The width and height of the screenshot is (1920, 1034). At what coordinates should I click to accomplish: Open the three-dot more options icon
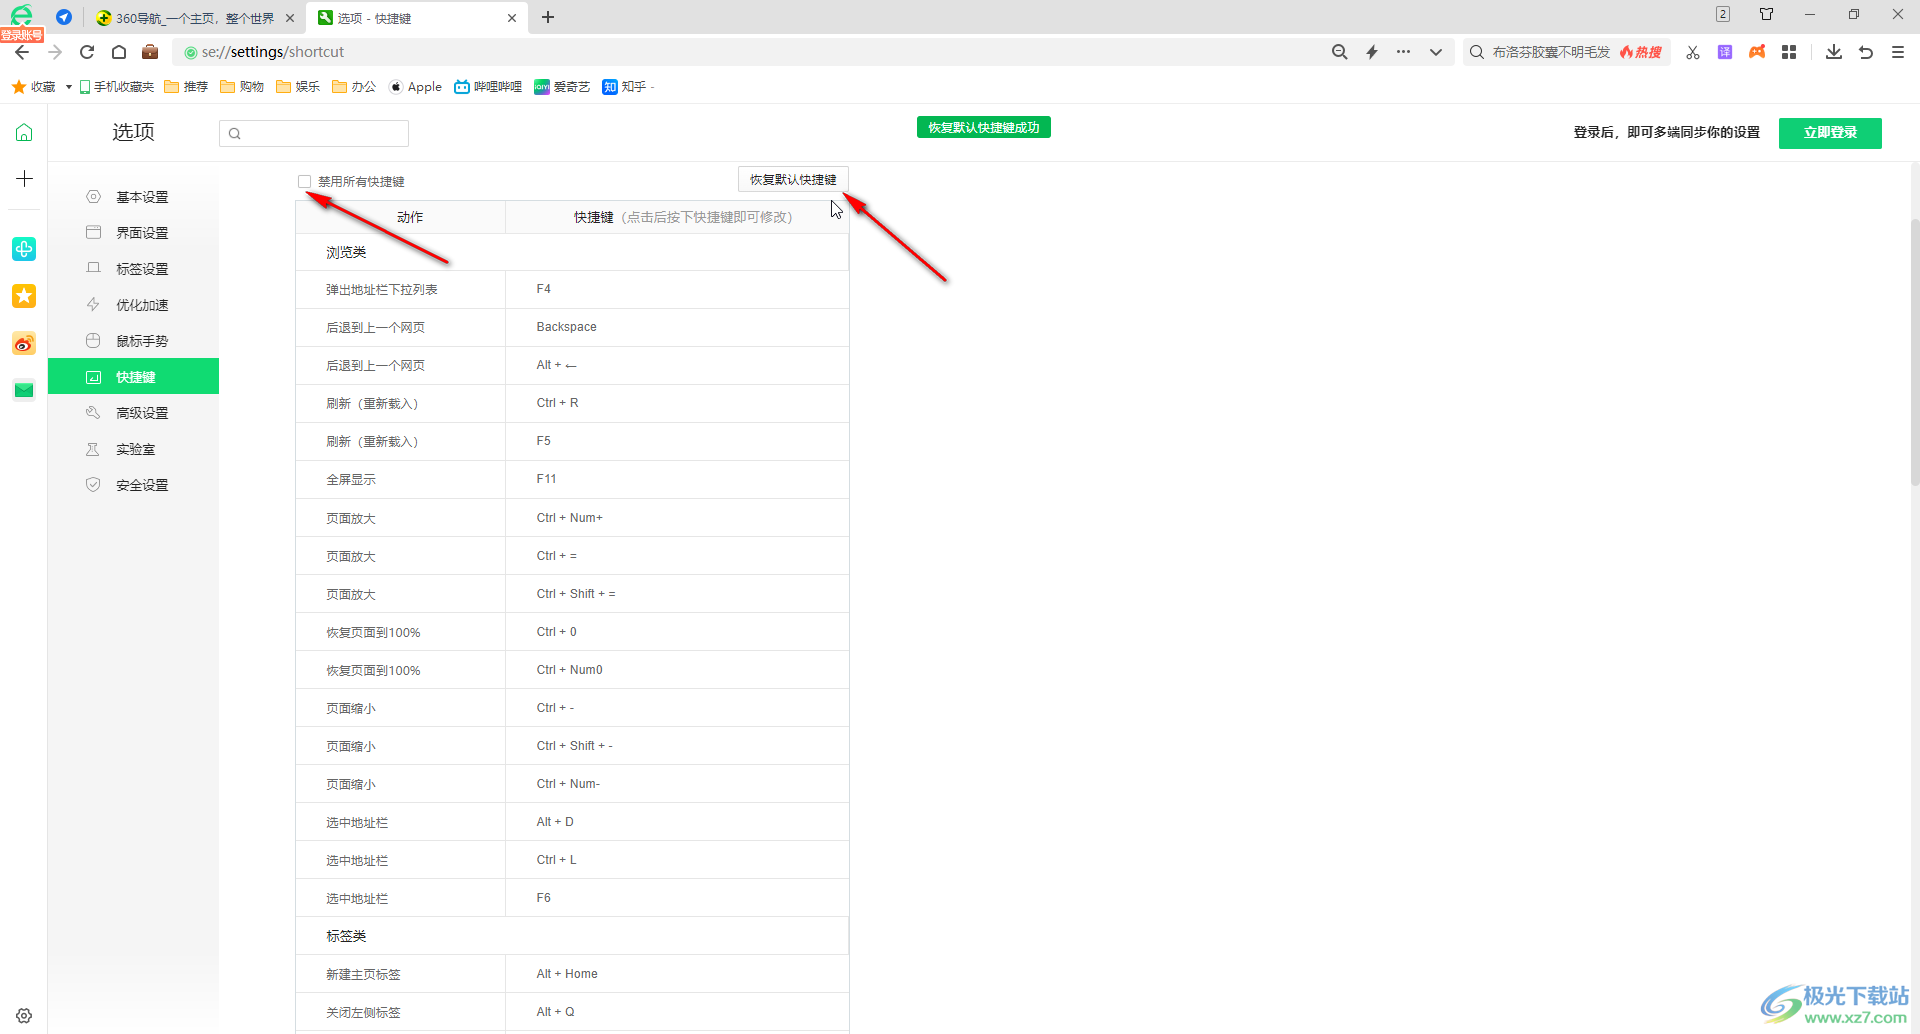click(1404, 52)
